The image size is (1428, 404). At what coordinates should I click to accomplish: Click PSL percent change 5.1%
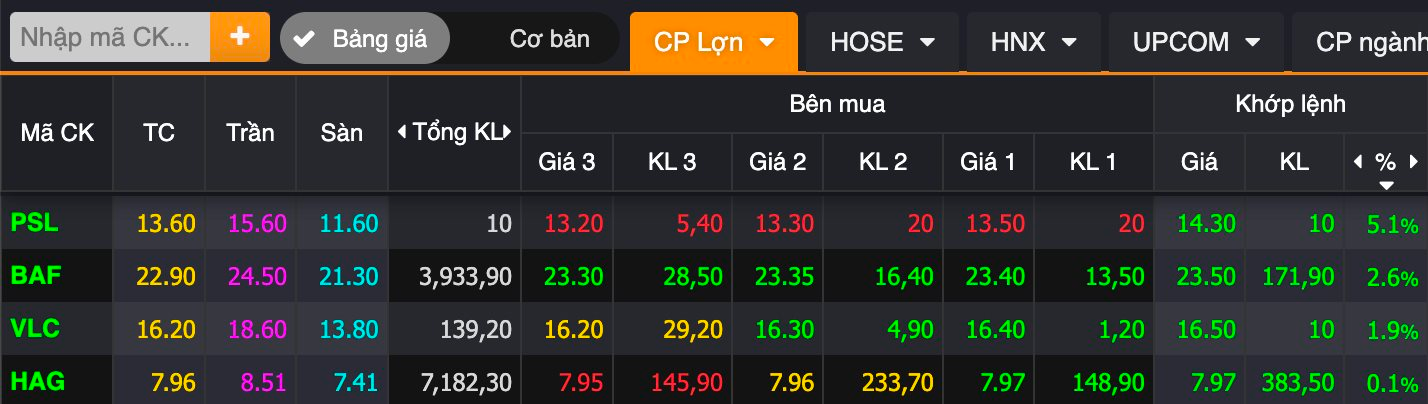tap(1393, 224)
